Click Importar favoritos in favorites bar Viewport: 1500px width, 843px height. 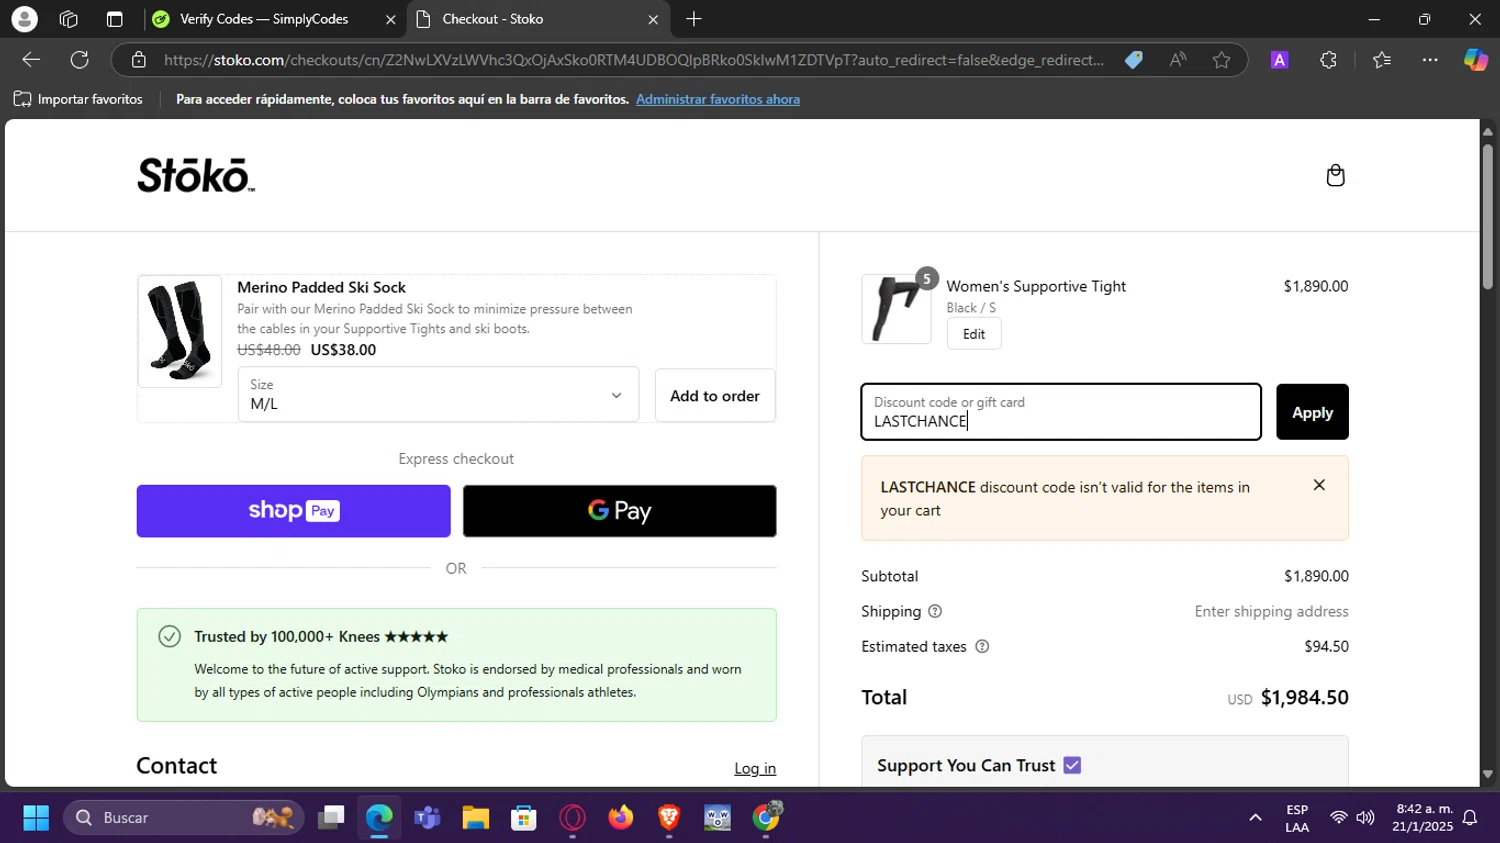point(78,99)
